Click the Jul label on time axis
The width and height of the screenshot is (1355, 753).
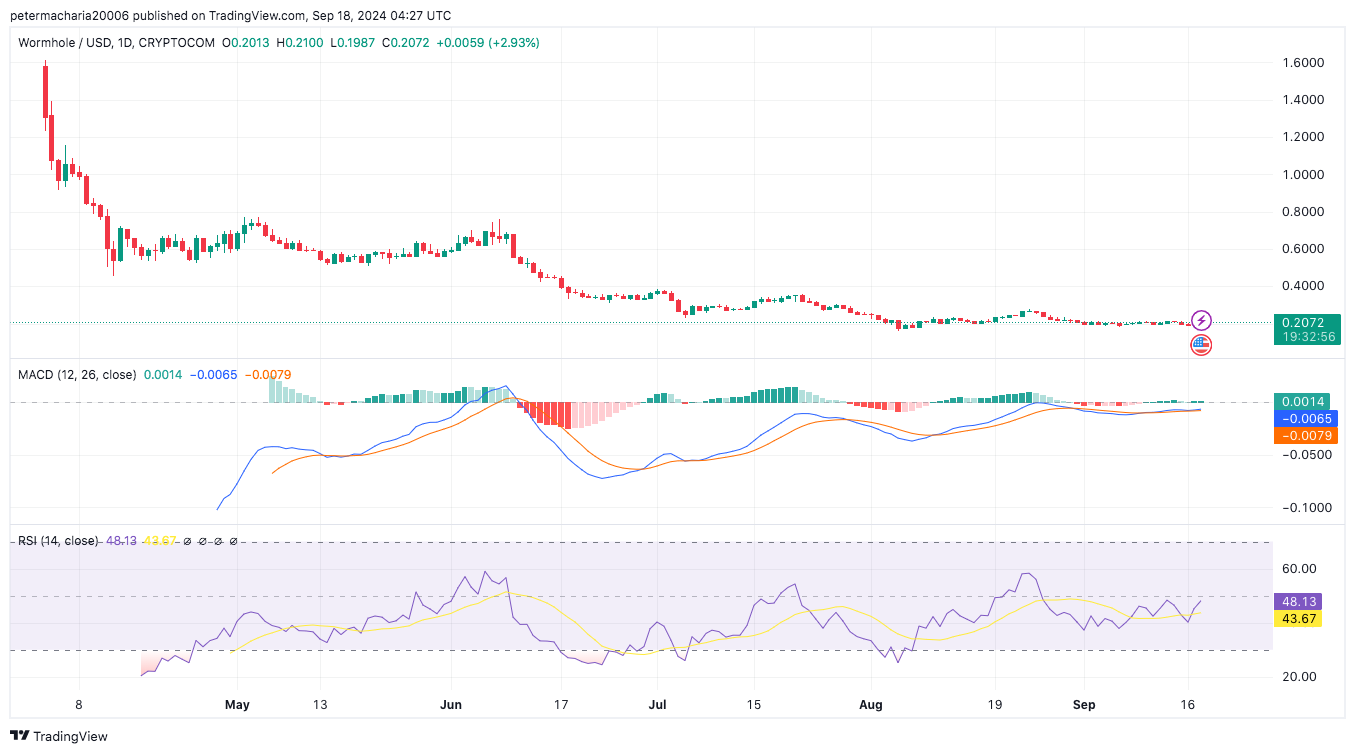pos(658,705)
